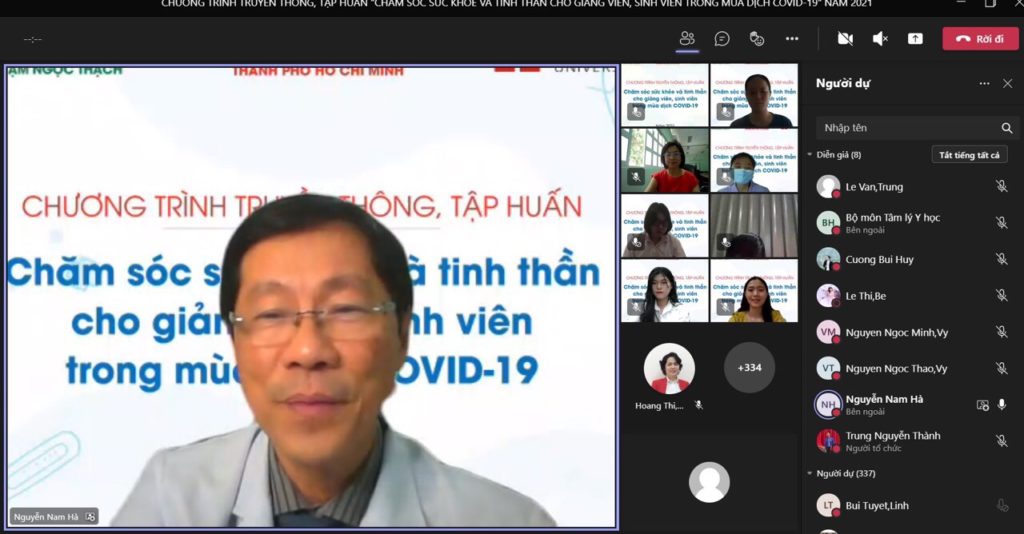Screen dimensions: 1024x534
Task: Unmute the microphone in toolbar
Action: pos(880,39)
